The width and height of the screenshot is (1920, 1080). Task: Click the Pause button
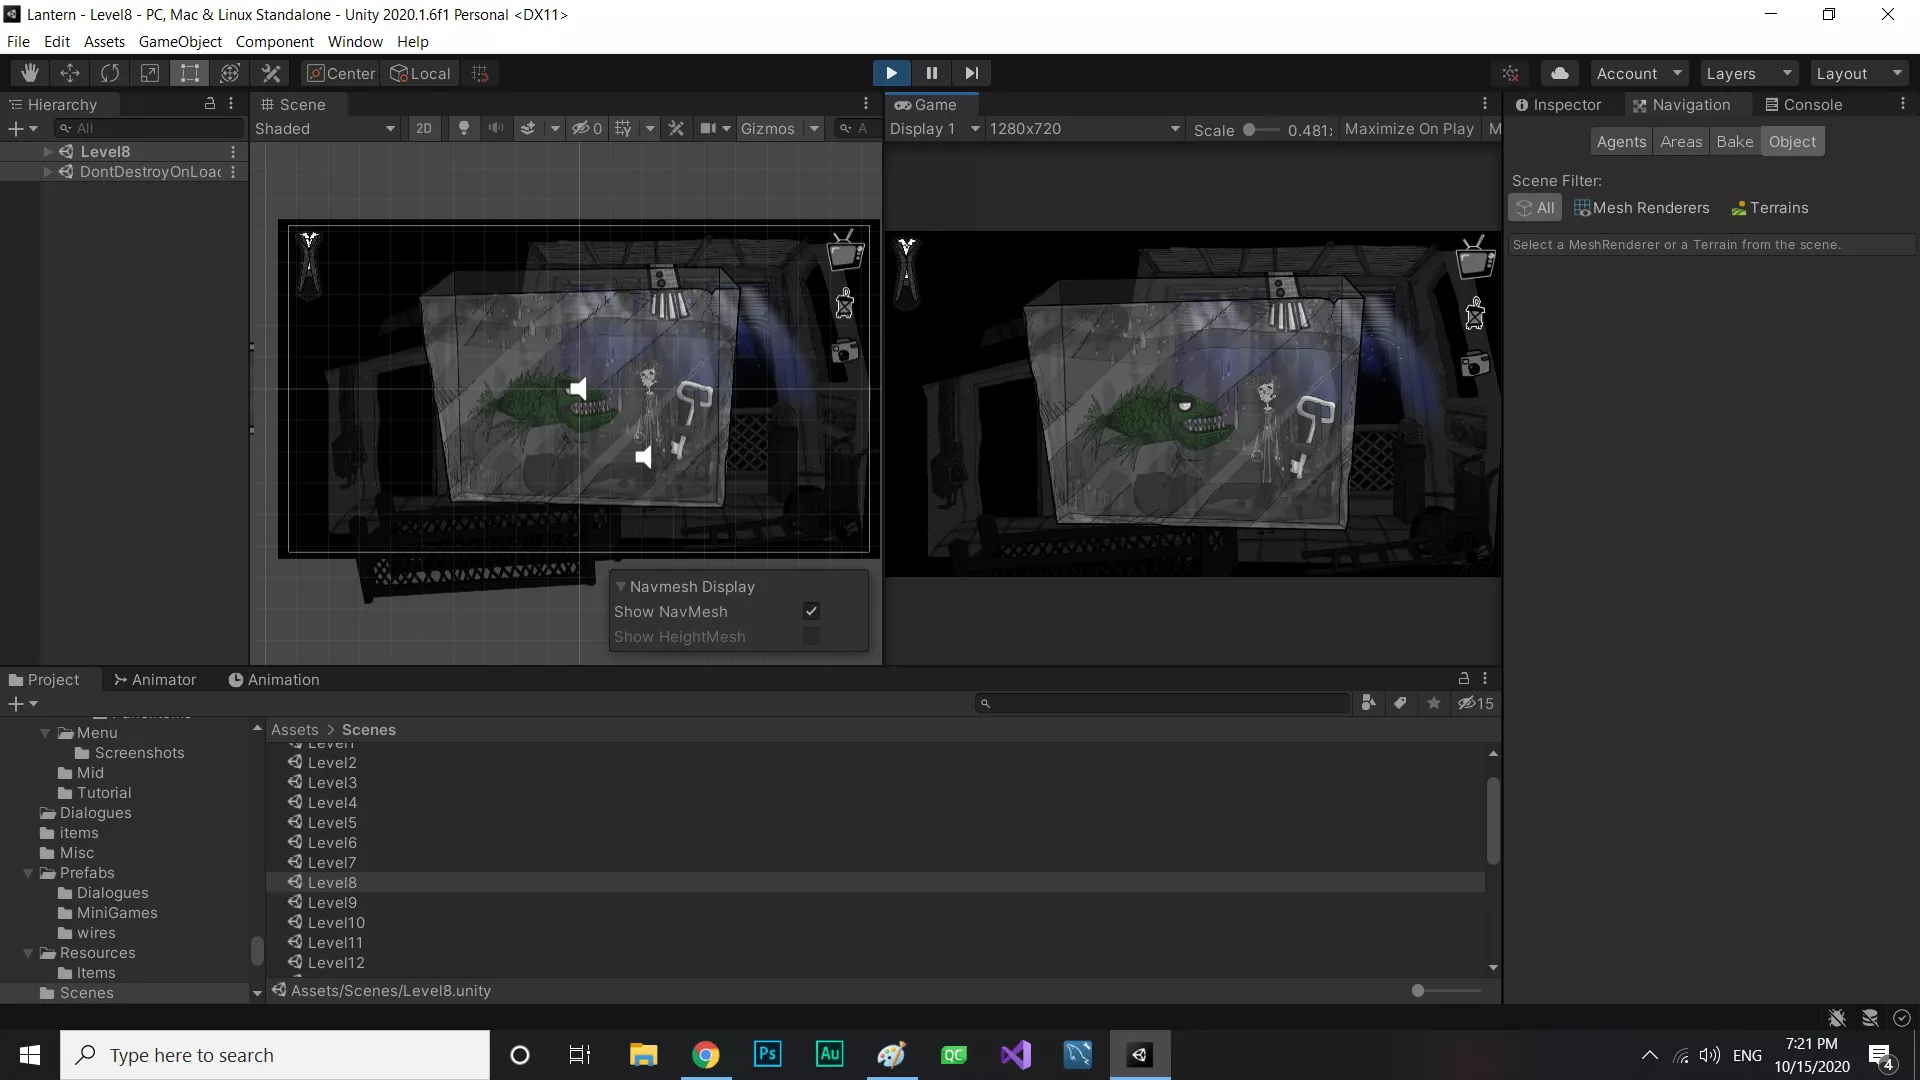pyautogui.click(x=931, y=73)
